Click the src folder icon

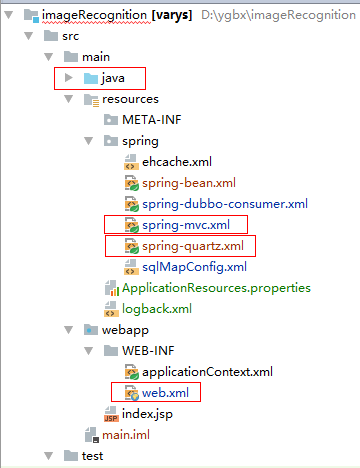tap(51, 36)
